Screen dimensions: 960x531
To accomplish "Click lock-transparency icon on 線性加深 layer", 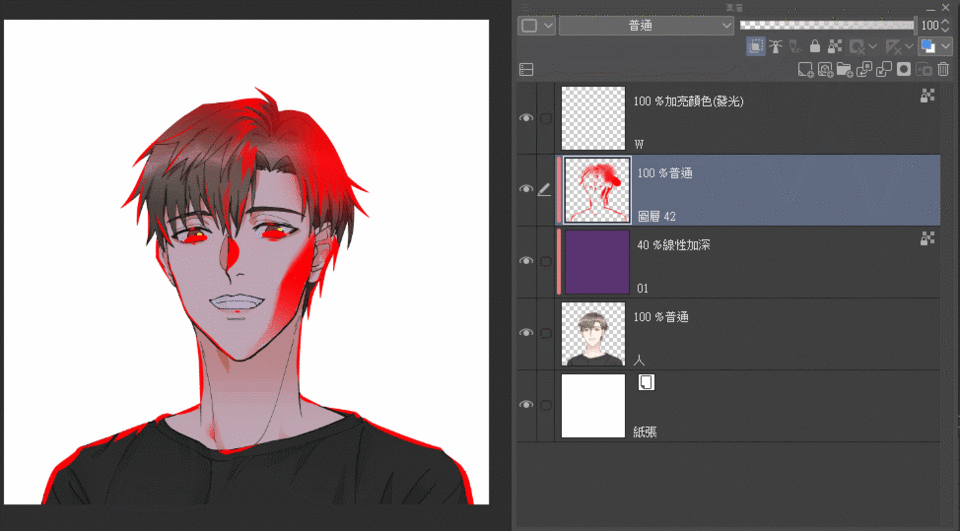I will 928,239.
